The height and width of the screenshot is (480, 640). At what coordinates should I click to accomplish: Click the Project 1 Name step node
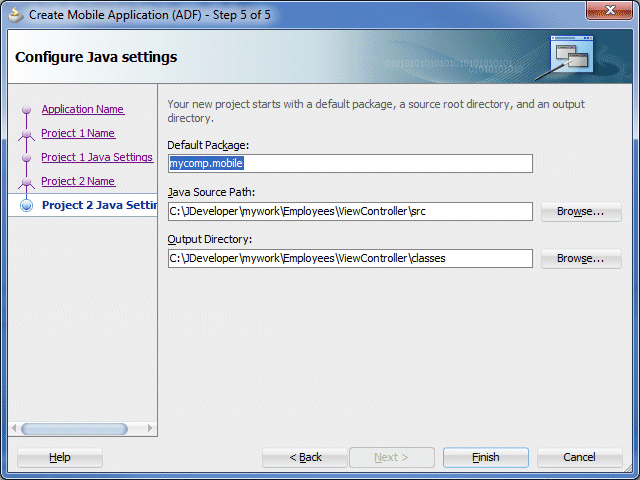click(27, 133)
